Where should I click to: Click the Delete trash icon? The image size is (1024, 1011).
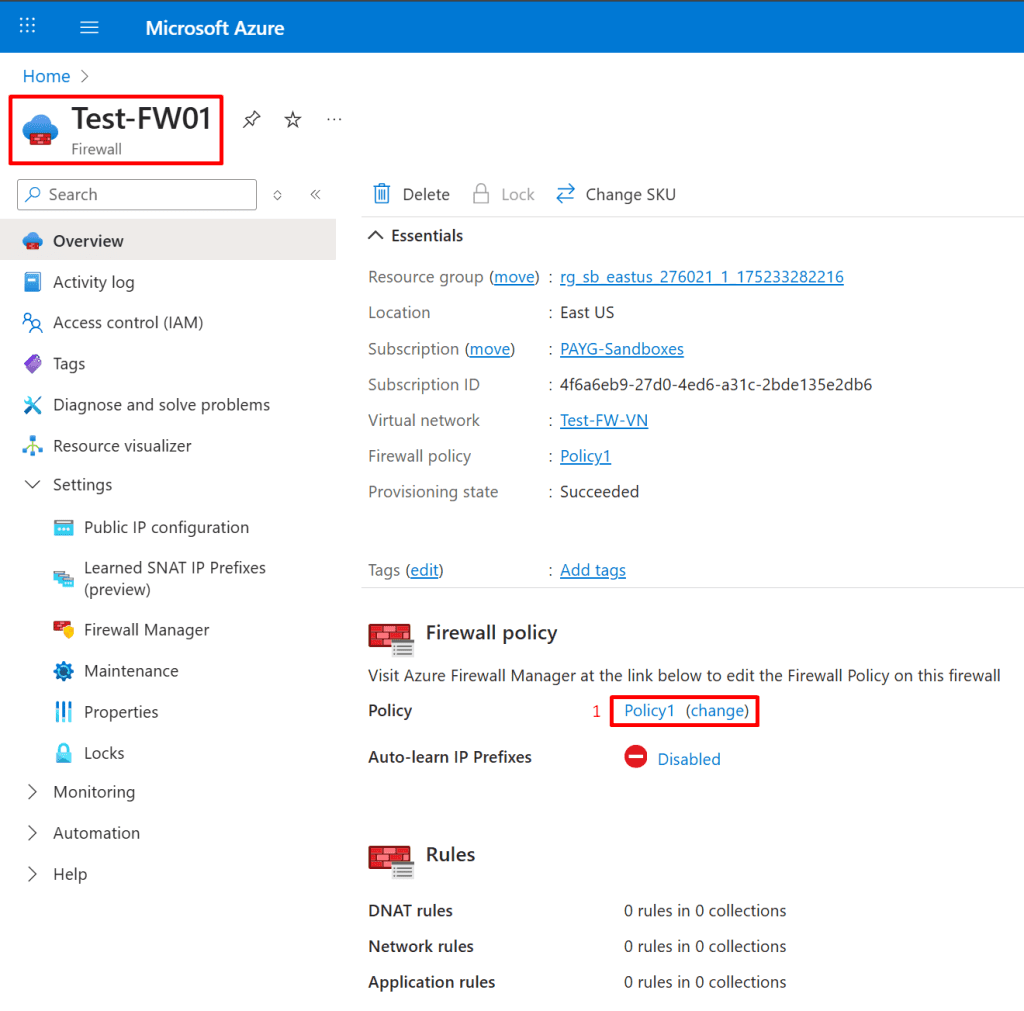[x=382, y=194]
